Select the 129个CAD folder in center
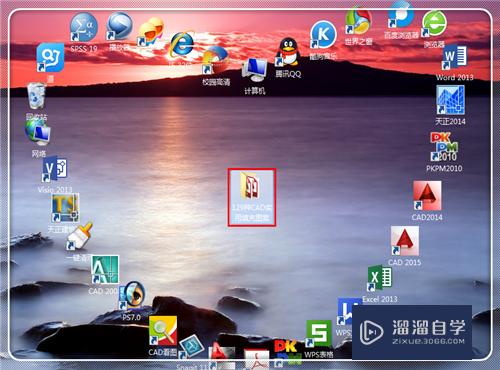 point(252,197)
